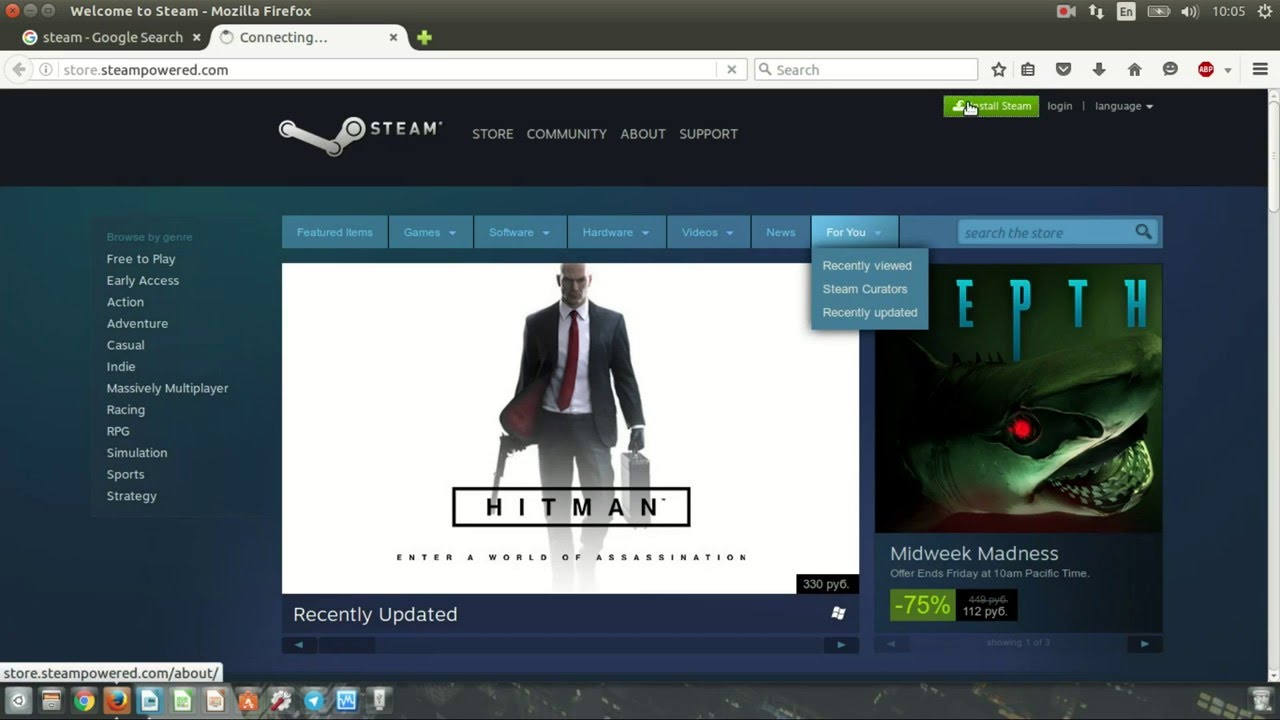Image resolution: width=1280 pixels, height=720 pixels.
Task: Open the Adblock Plus icon
Action: 1206,70
